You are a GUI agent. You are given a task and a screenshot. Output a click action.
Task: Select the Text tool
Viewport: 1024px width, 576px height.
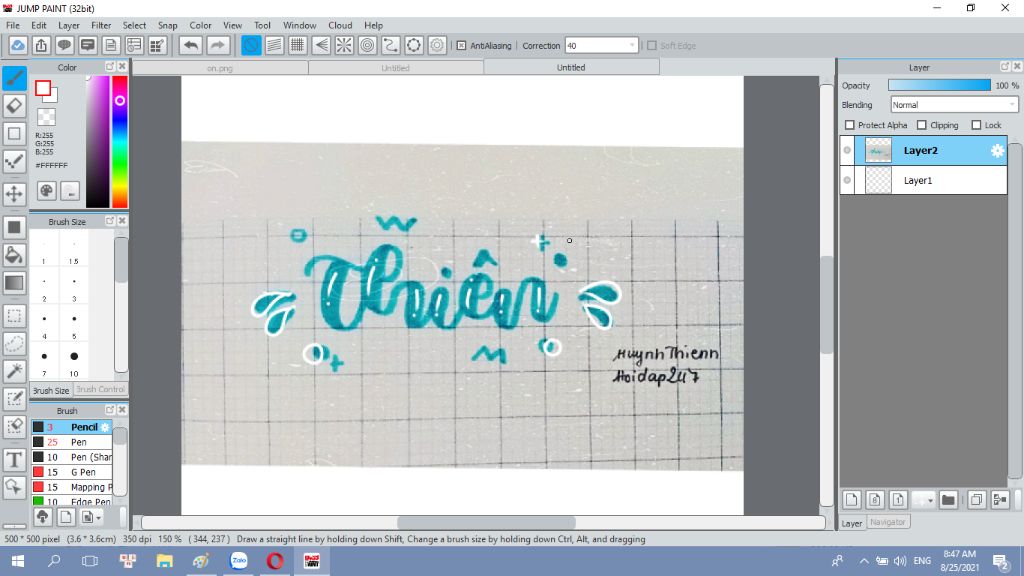click(x=14, y=460)
